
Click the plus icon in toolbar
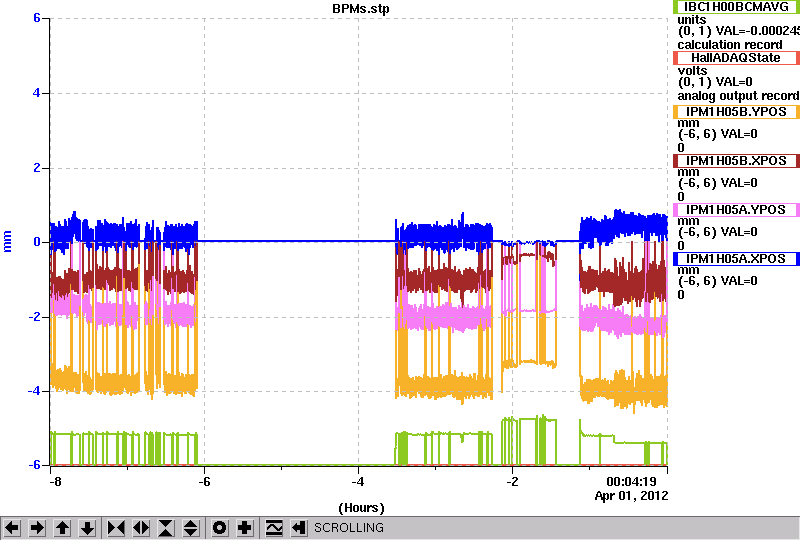[245, 528]
